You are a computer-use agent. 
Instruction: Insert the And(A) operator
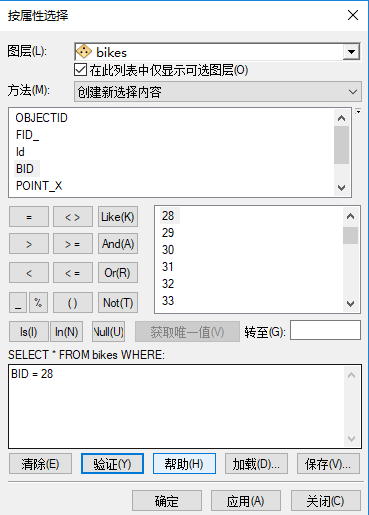pyautogui.click(x=118, y=244)
